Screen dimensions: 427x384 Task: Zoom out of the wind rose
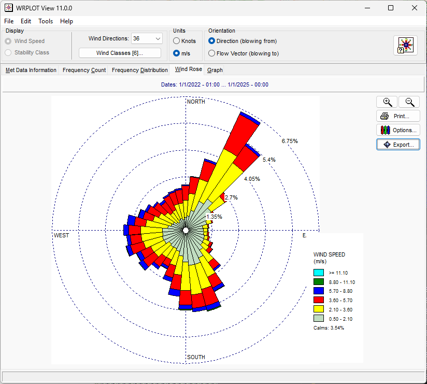[x=409, y=102]
